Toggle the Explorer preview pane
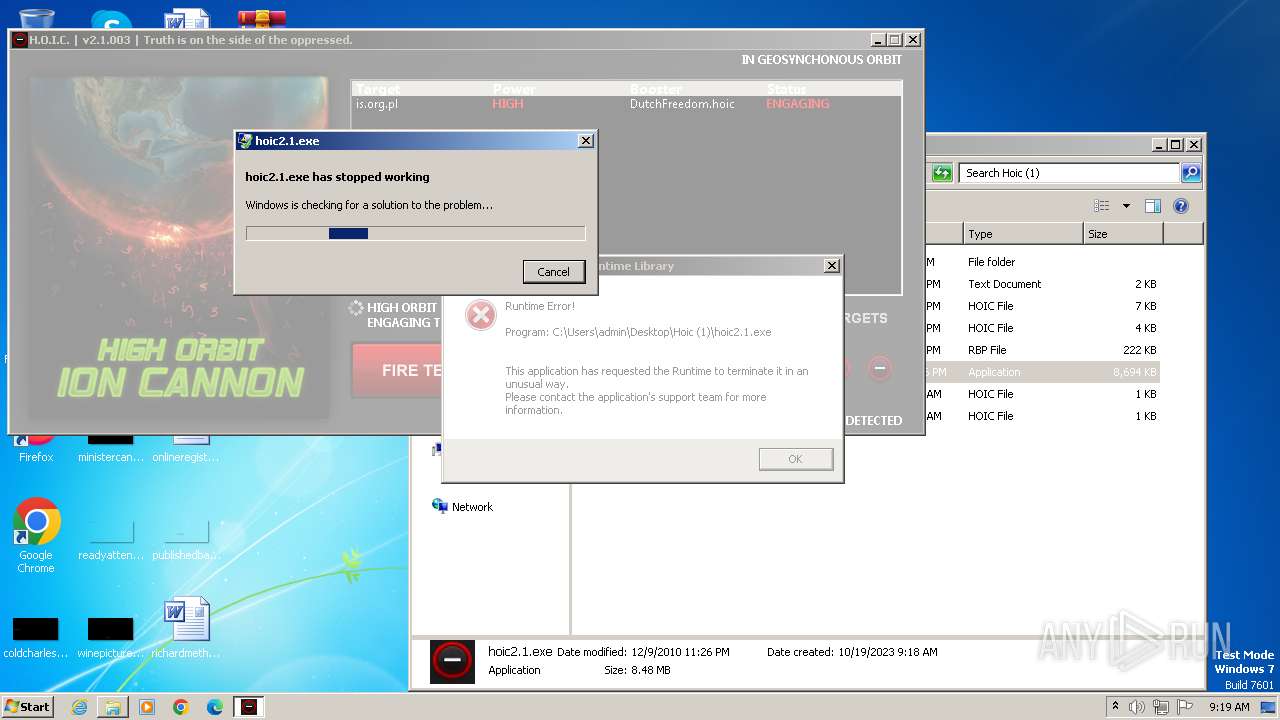 coord(1153,206)
